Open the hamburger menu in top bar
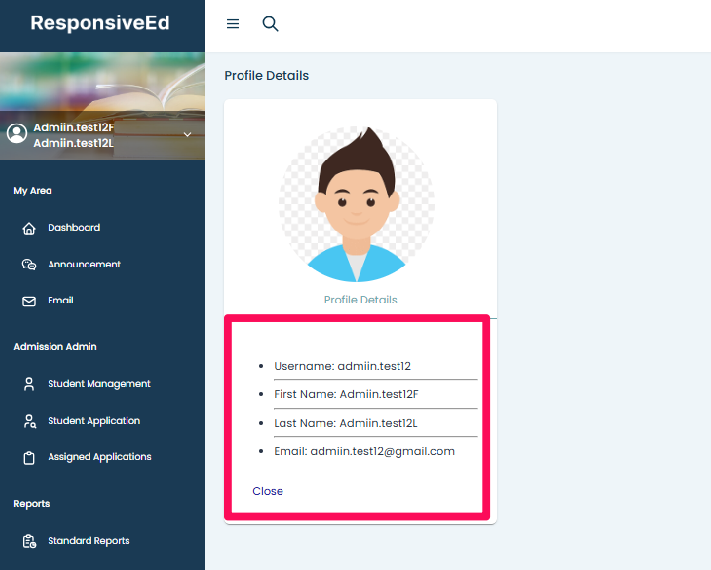The width and height of the screenshot is (711, 570). pos(233,24)
